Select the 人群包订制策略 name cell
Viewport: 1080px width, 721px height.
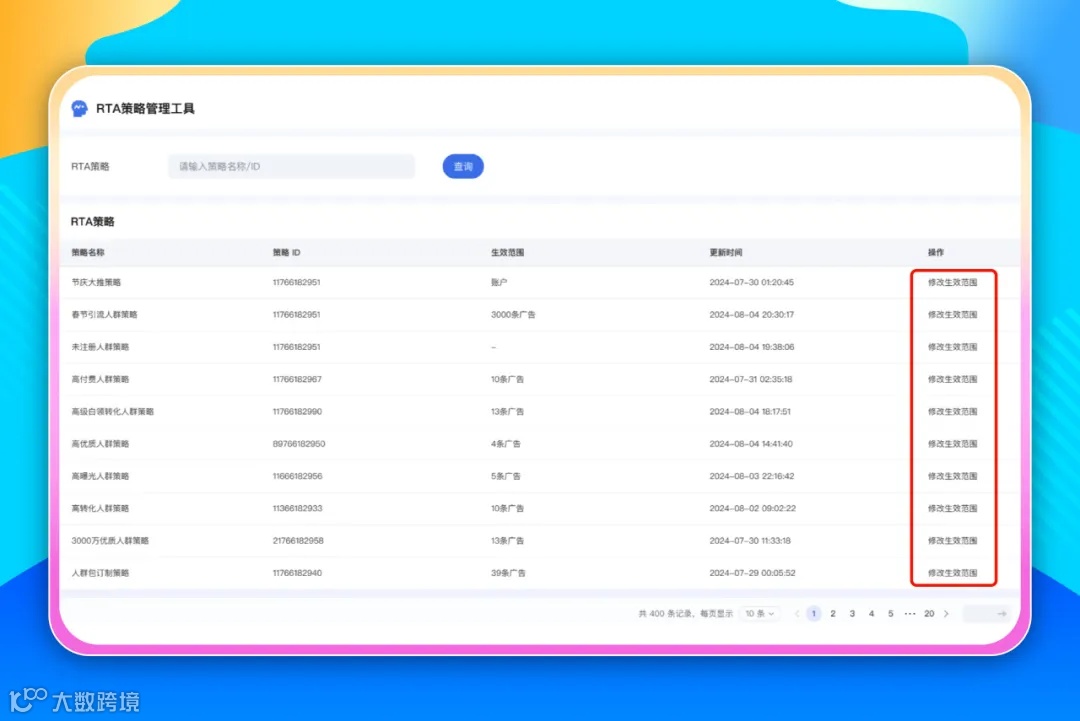(x=100, y=573)
